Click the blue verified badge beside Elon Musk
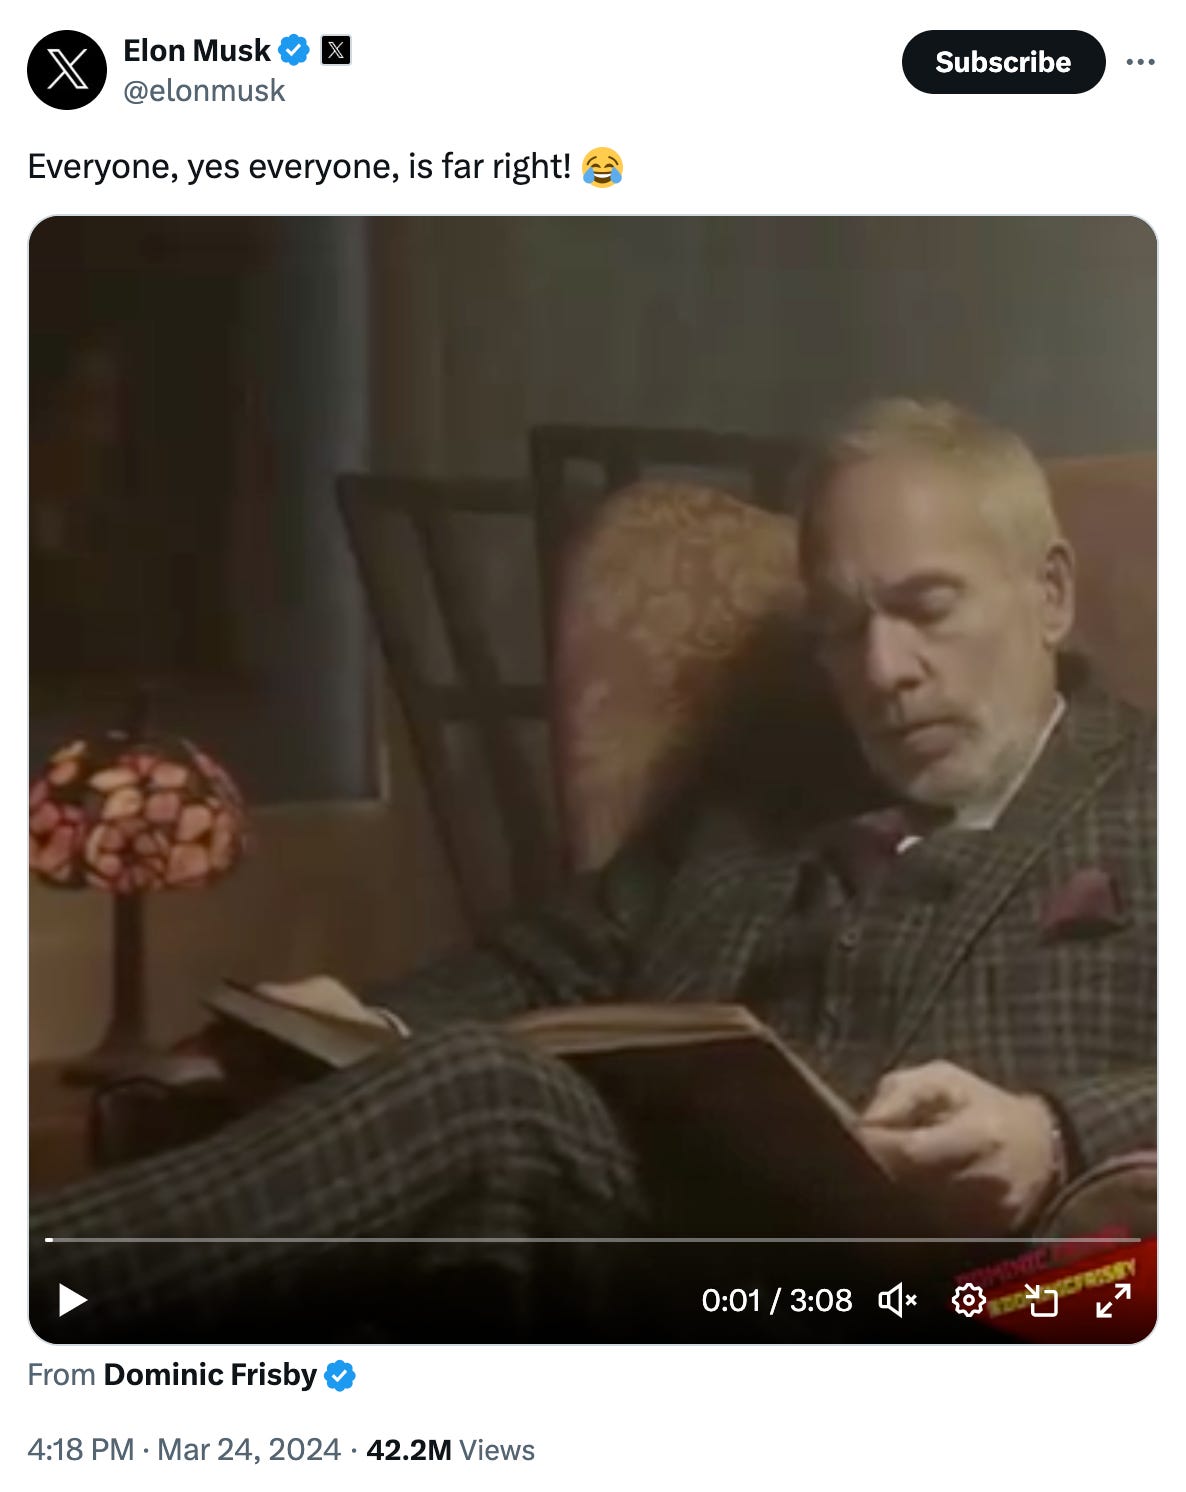The width and height of the screenshot is (1186, 1492). point(294,50)
